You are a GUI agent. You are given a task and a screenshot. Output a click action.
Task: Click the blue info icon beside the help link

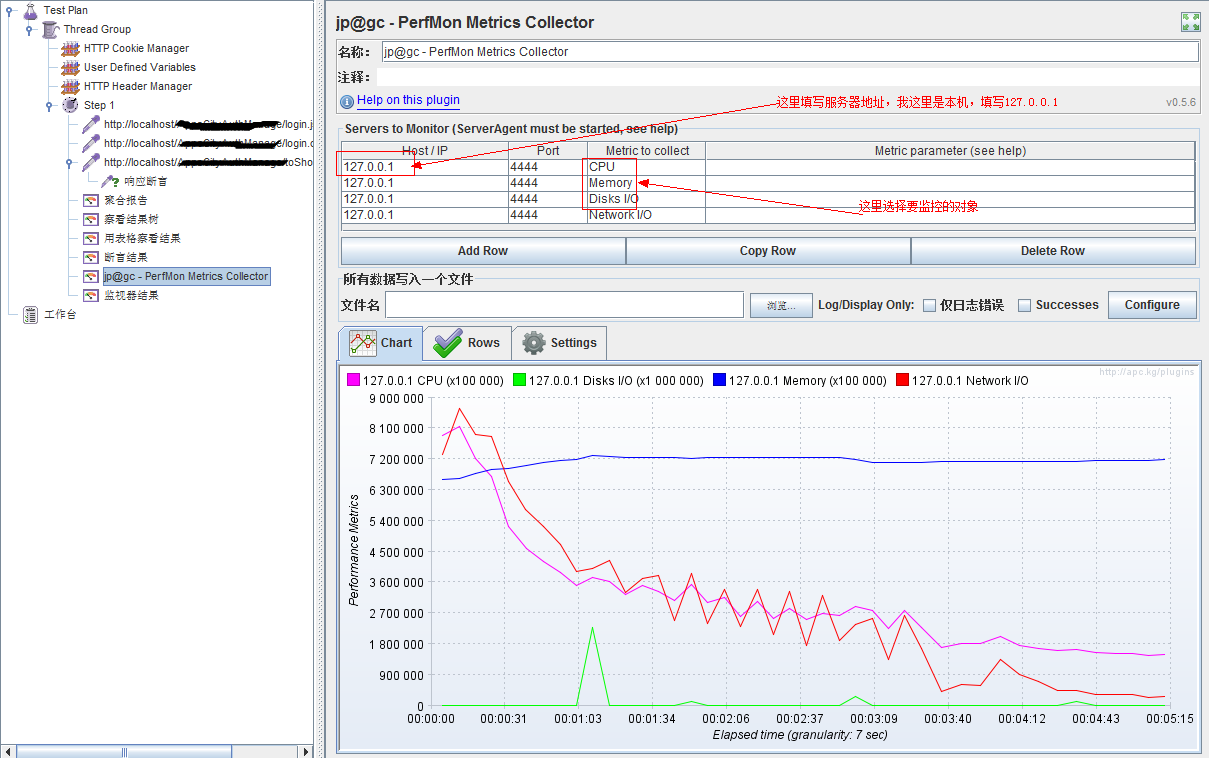tap(347, 101)
